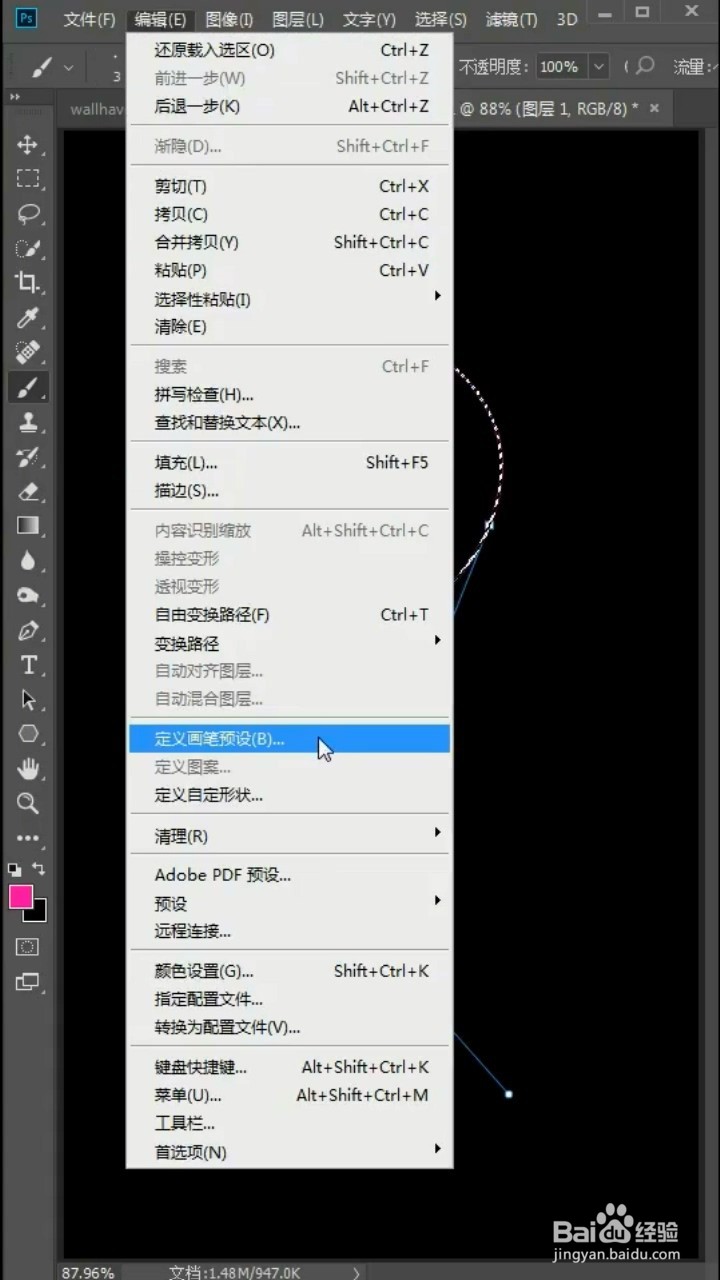720x1280 pixels.
Task: Select the Horizontal Type tool
Action: (x=28, y=665)
